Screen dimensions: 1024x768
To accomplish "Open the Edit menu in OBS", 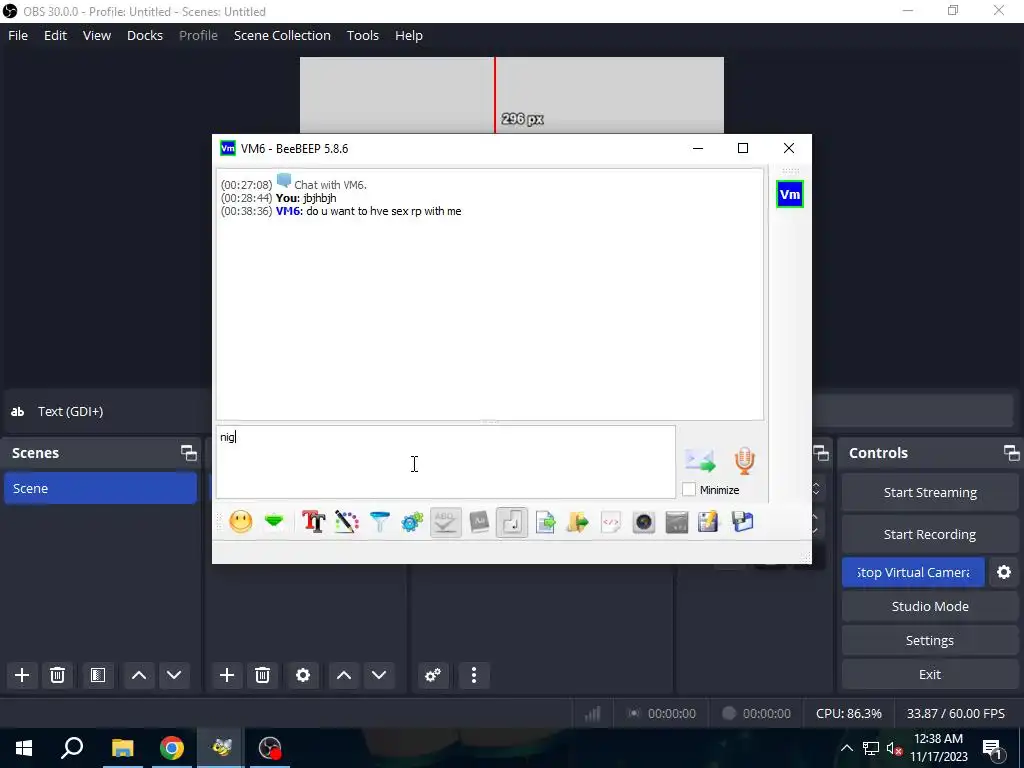I will coord(56,35).
